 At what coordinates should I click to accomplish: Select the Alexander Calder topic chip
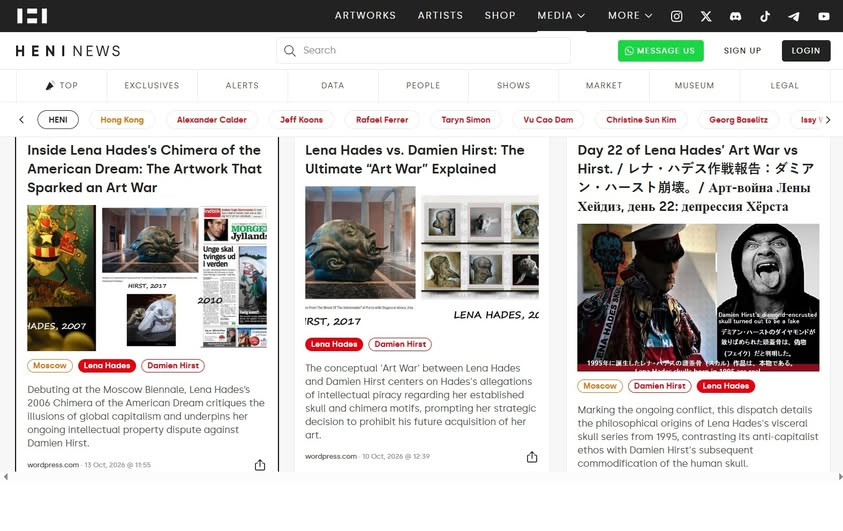click(212, 120)
